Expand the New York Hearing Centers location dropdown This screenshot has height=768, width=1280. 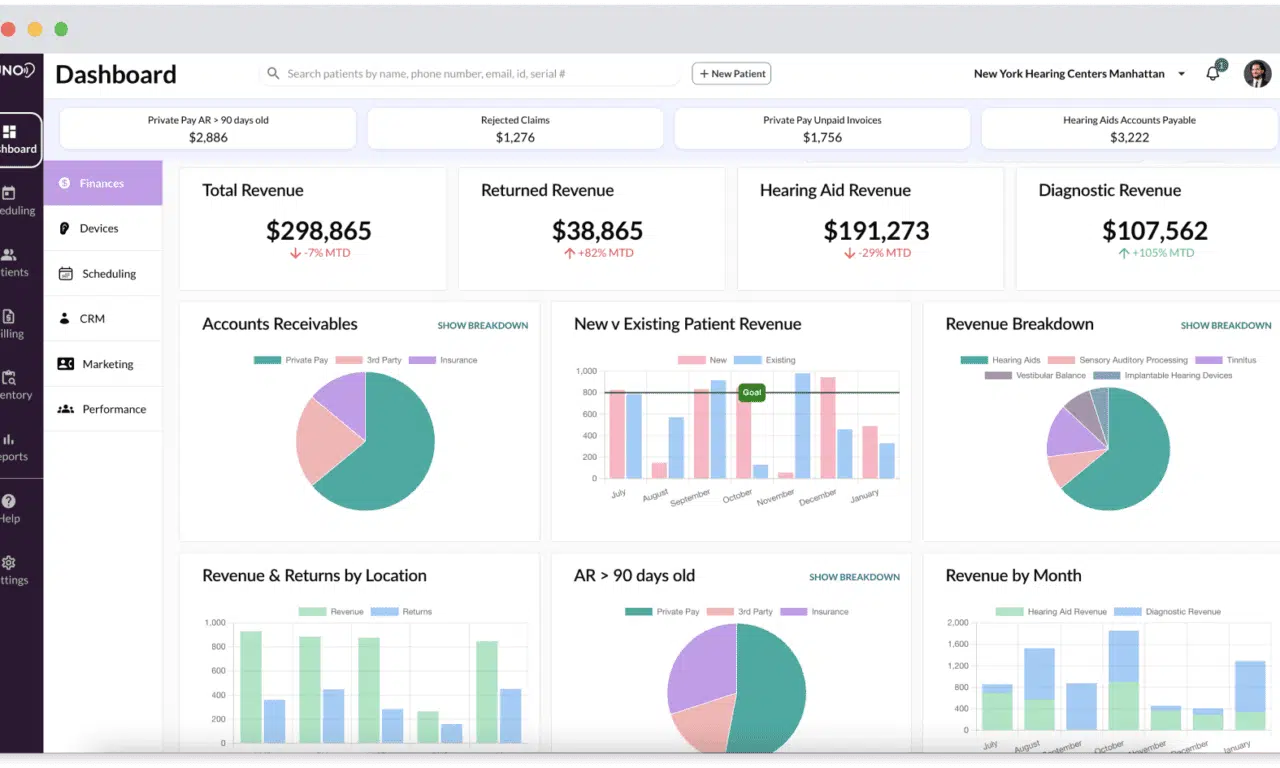(x=1181, y=74)
